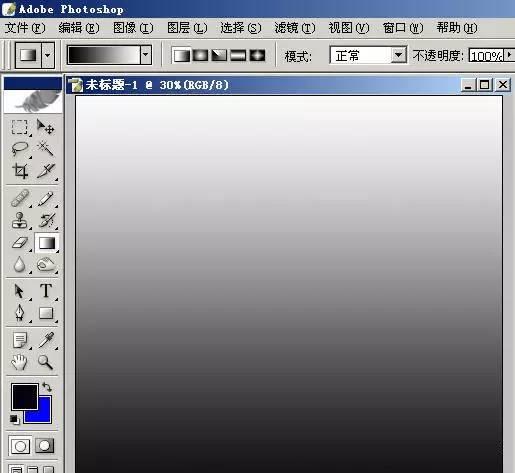The width and height of the screenshot is (515, 473).
Task: Activate the Zoom magnifier tool
Action: (45, 362)
